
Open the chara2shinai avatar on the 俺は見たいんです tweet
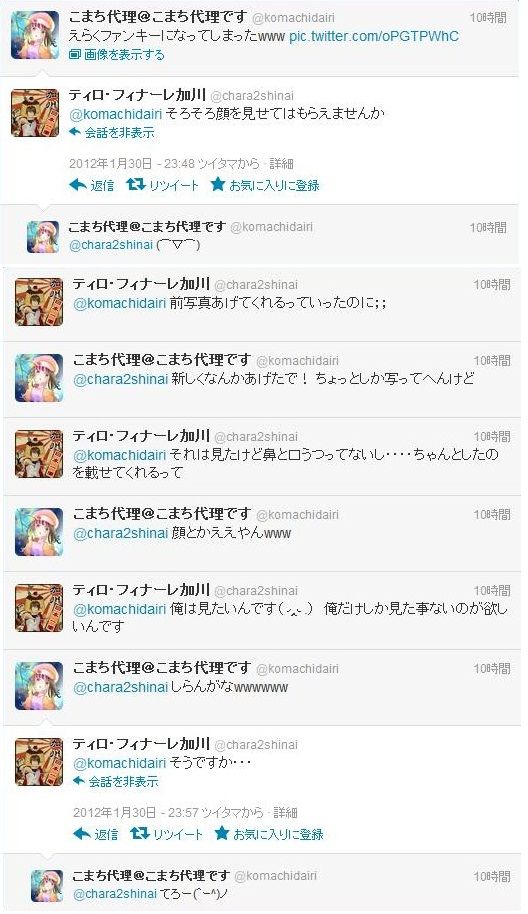point(39,608)
